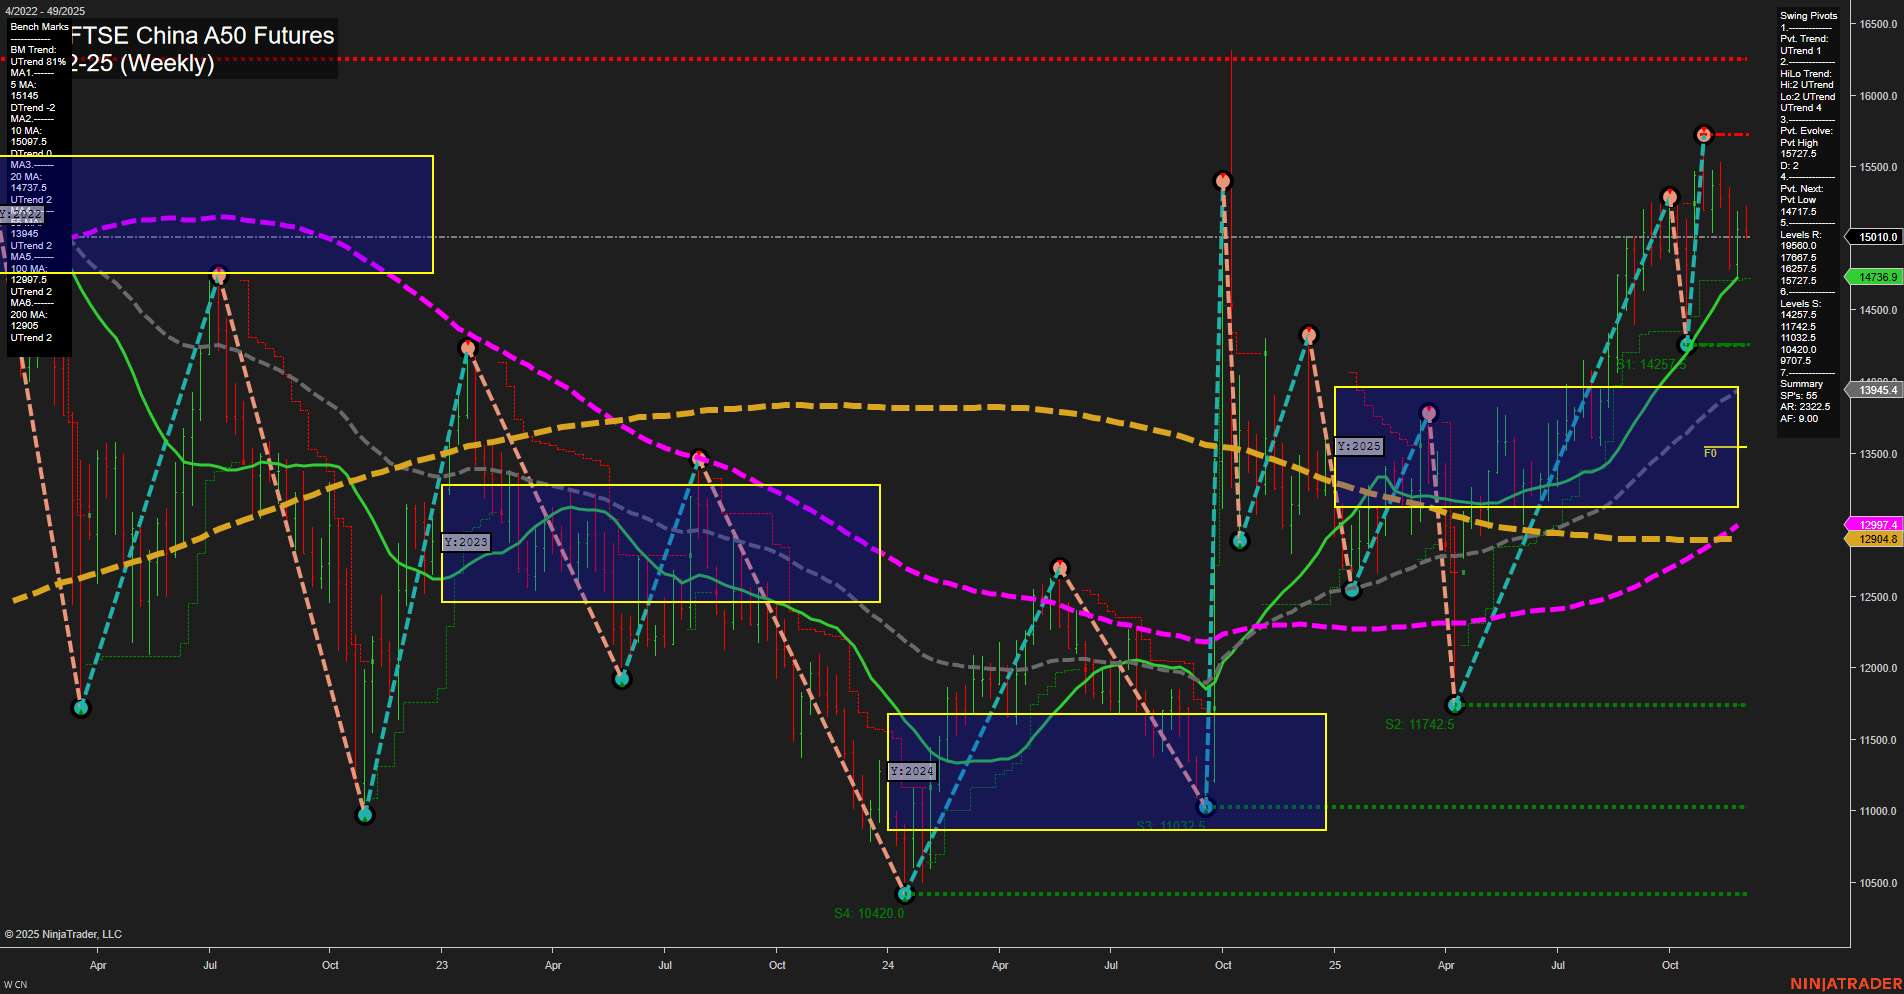Screen dimensions: 1904x994
Task: Click the NINJATRADER logo
Action: pos(1849,984)
